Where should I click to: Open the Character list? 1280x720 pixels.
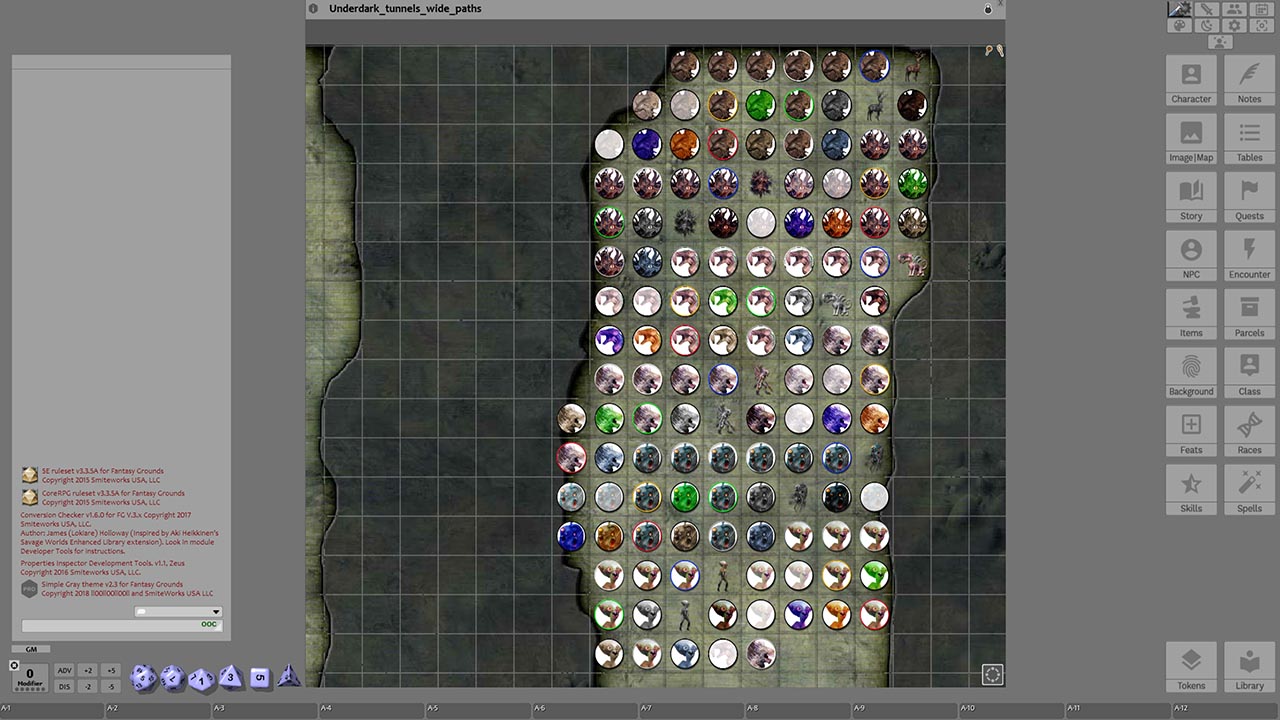coord(1191,80)
